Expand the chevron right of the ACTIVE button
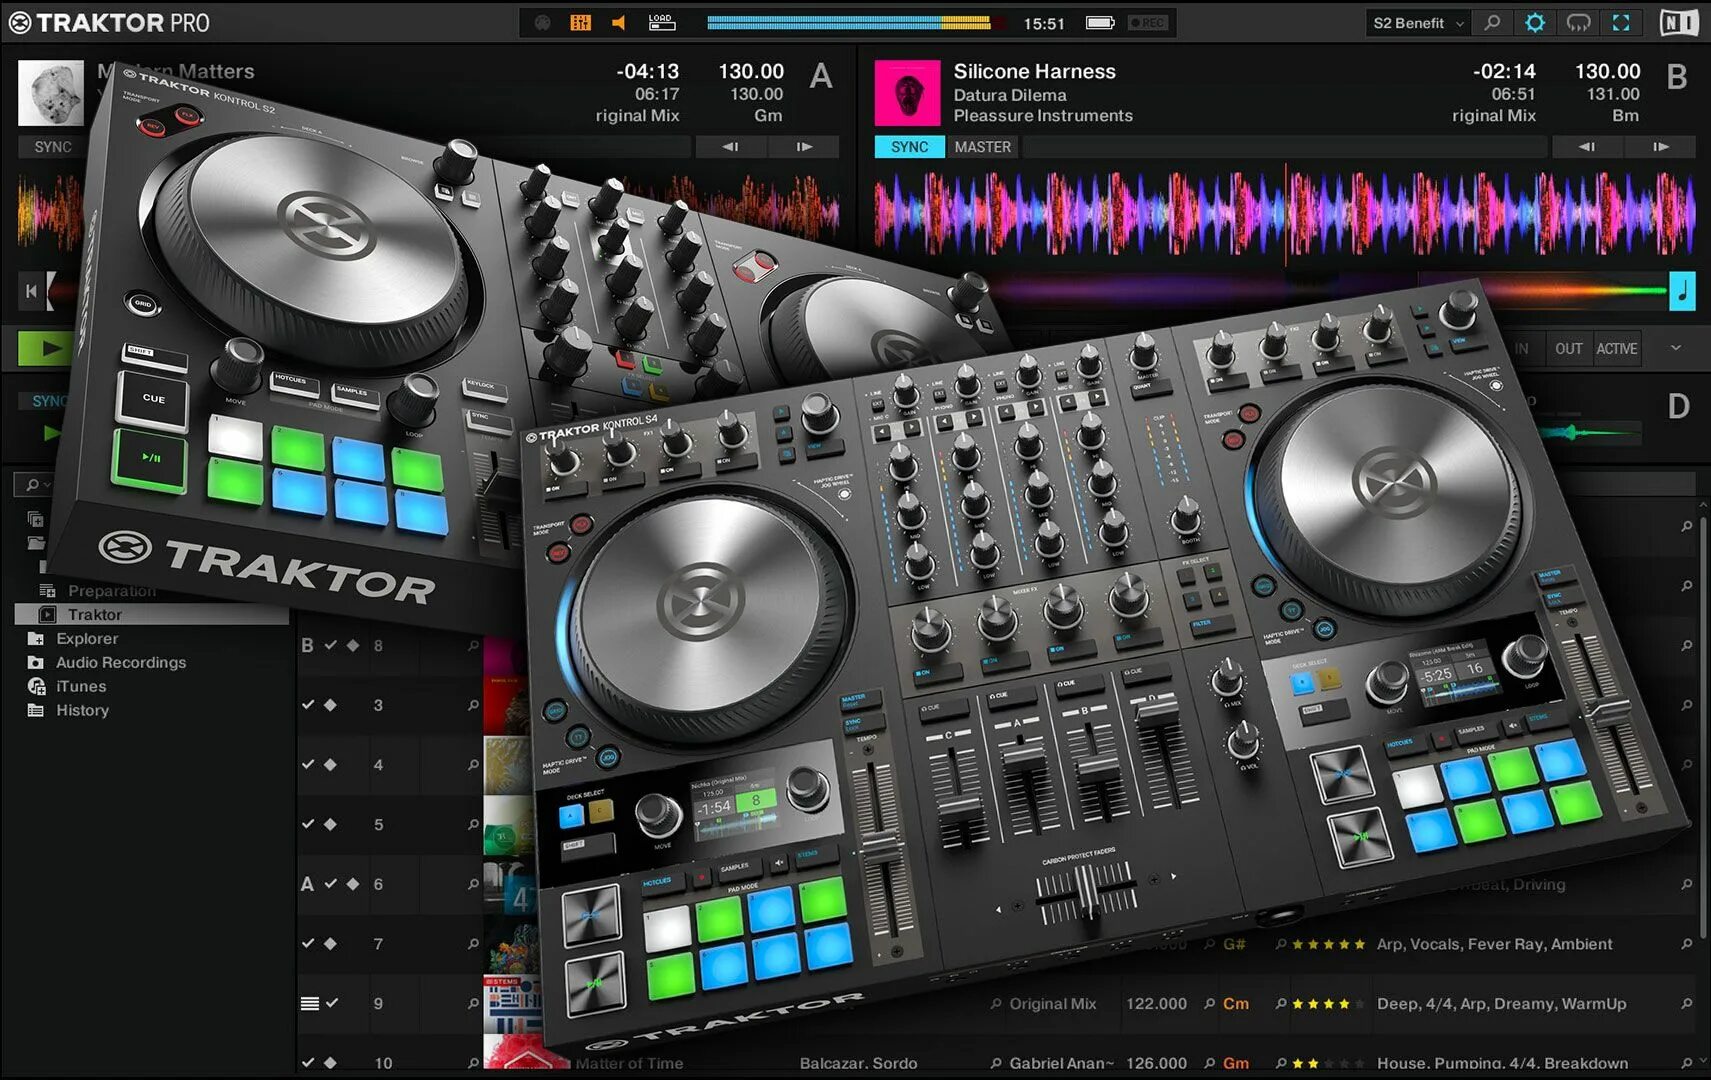The height and width of the screenshot is (1080, 1711). coord(1676,348)
